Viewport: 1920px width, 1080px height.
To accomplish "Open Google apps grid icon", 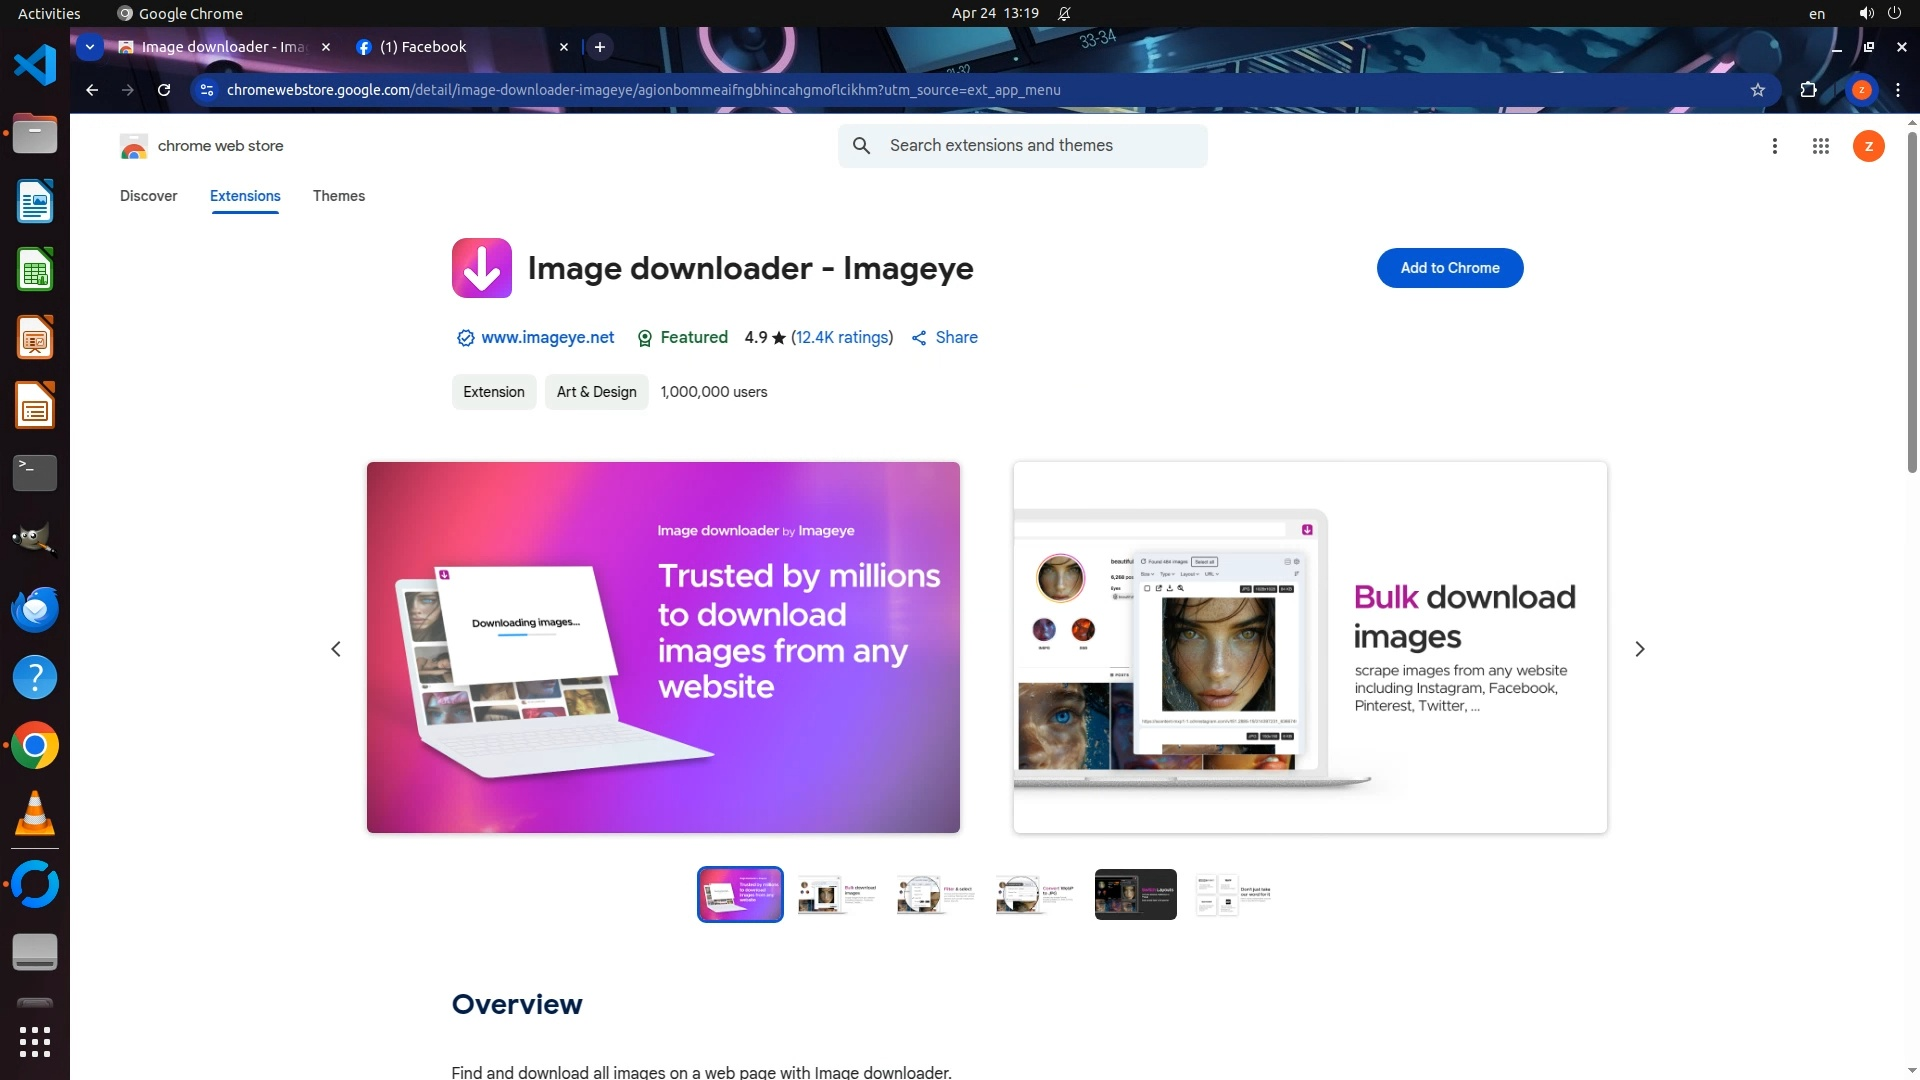I will (1820, 146).
